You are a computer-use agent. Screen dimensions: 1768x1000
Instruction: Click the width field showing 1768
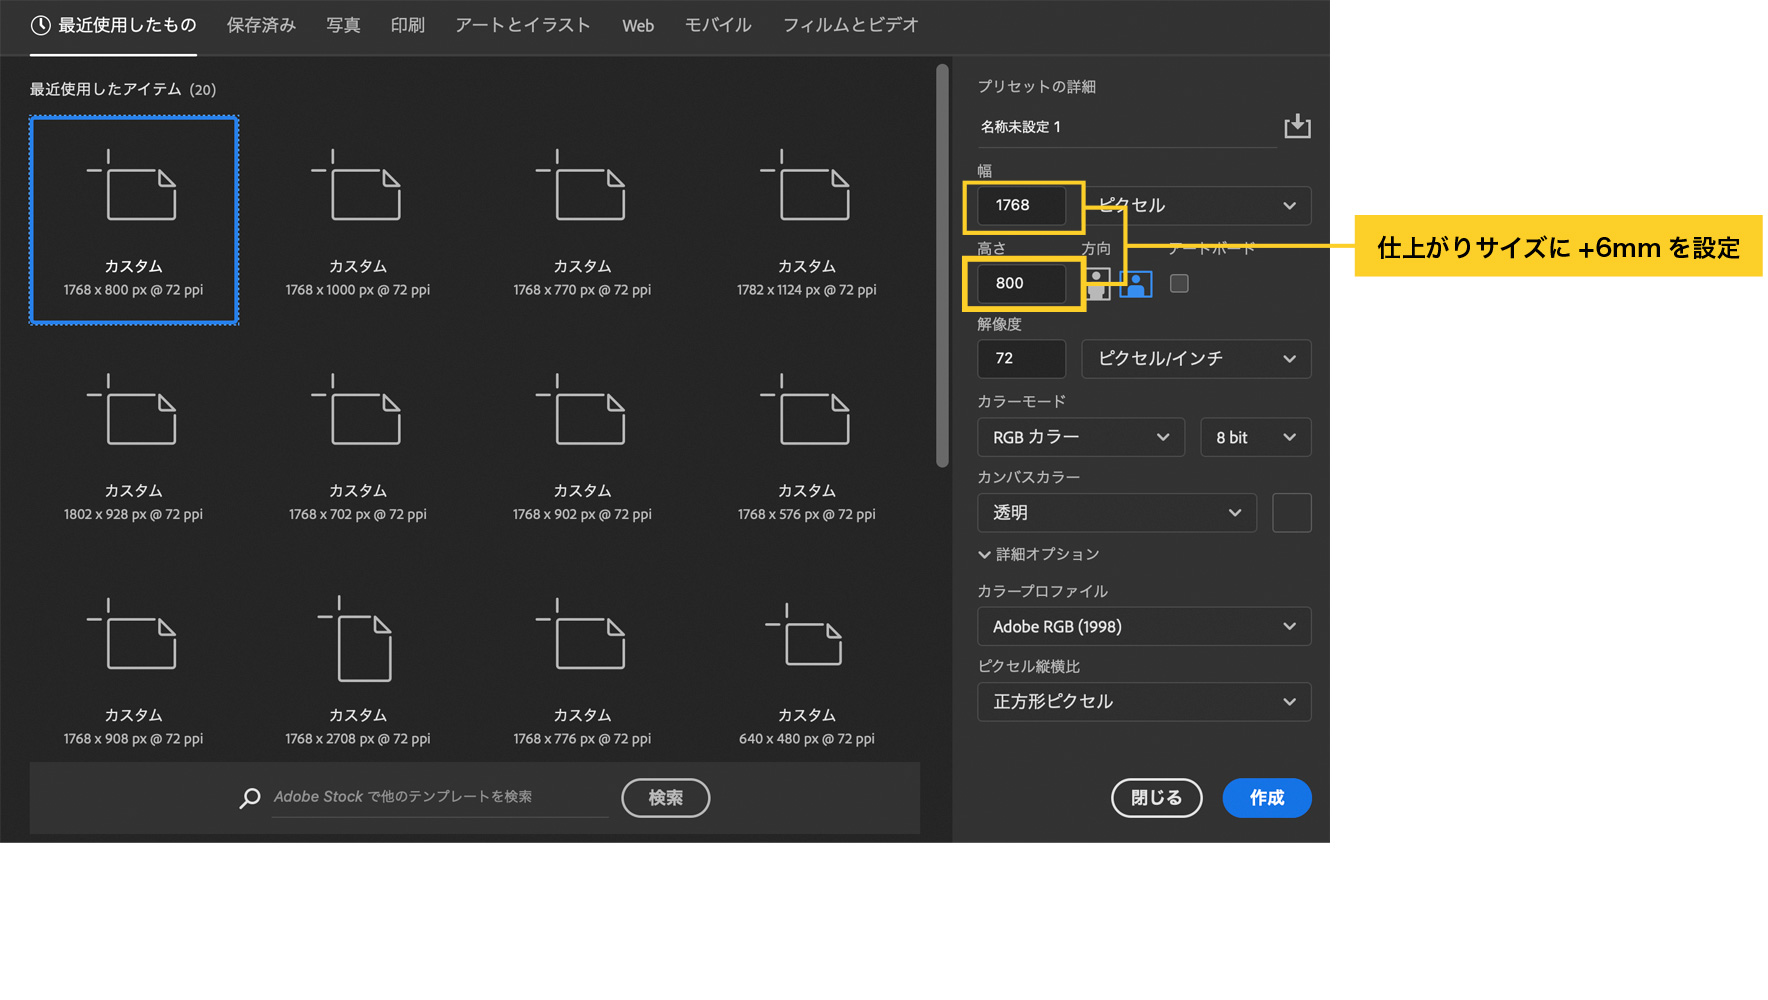(x=1022, y=205)
